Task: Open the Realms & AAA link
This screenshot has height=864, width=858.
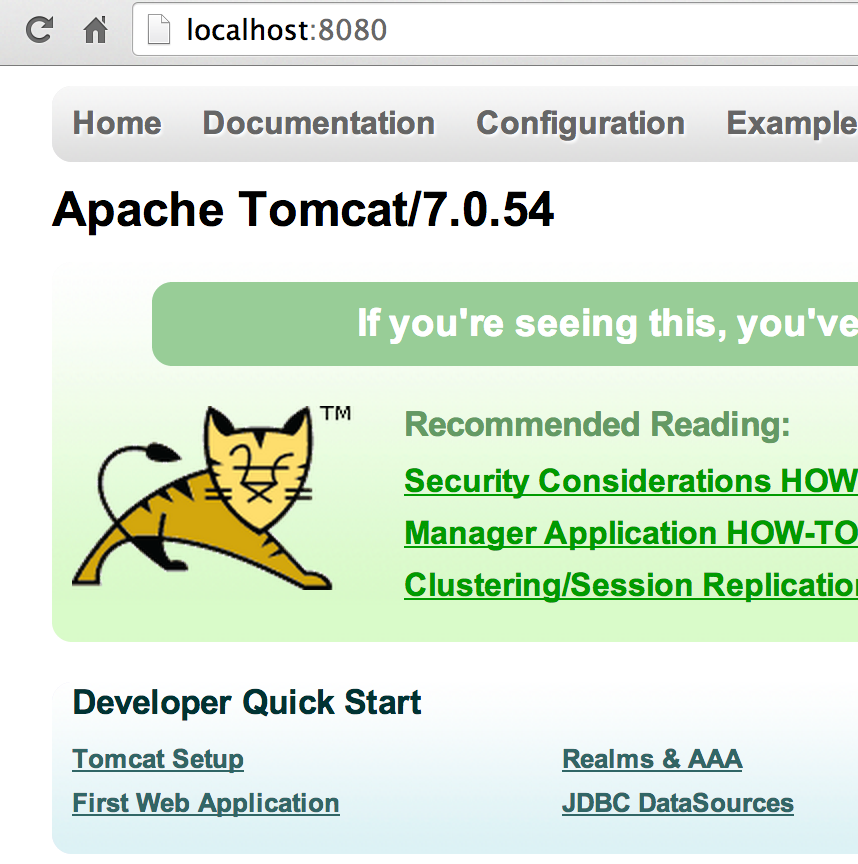Action: click(652, 759)
